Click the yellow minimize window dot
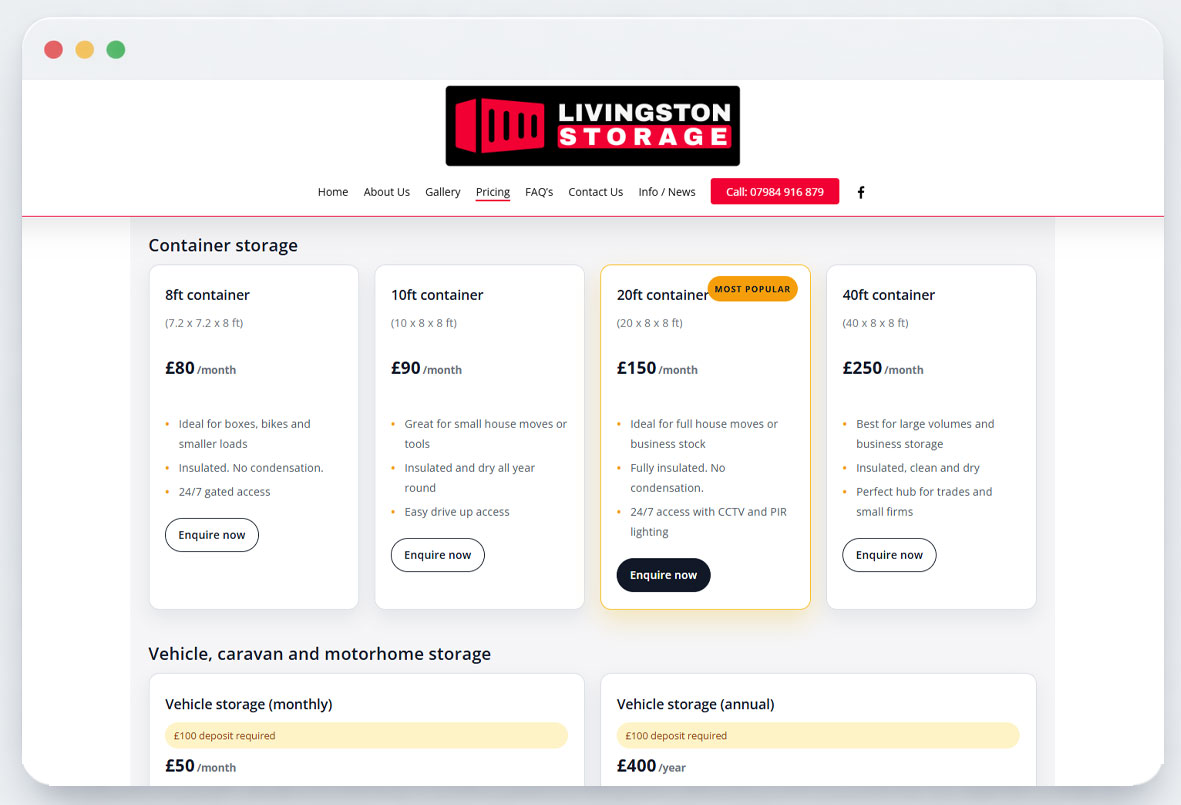Image resolution: width=1181 pixels, height=805 pixels. (x=85, y=50)
